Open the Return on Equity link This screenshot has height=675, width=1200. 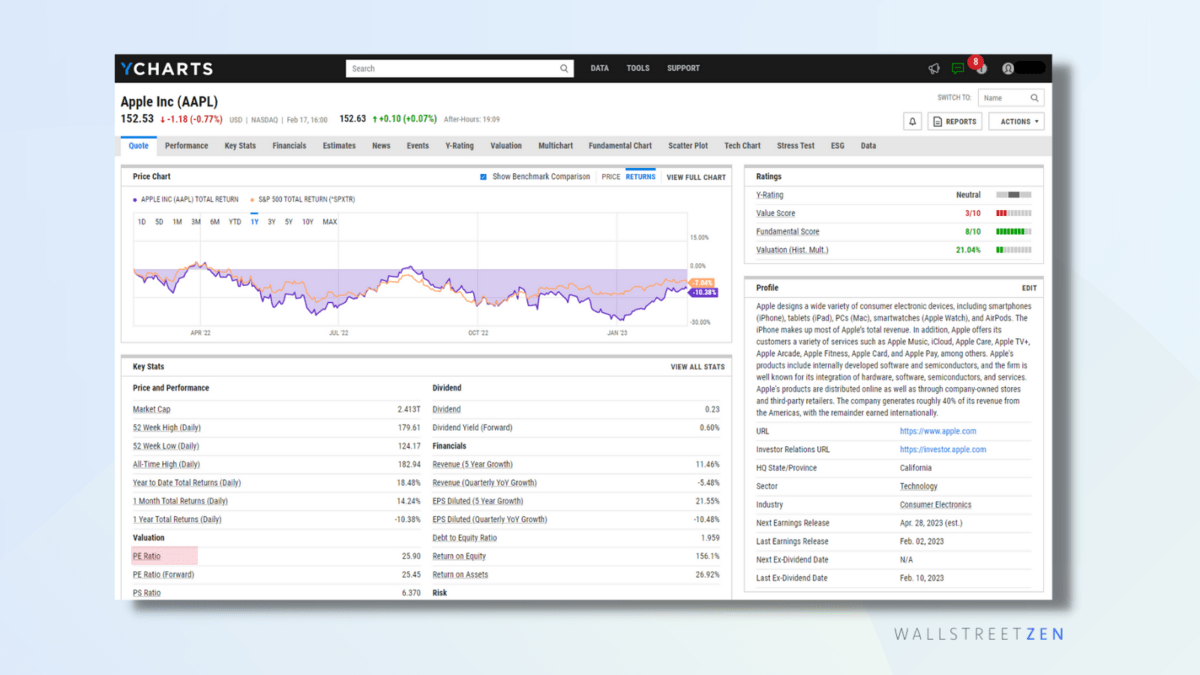459,556
